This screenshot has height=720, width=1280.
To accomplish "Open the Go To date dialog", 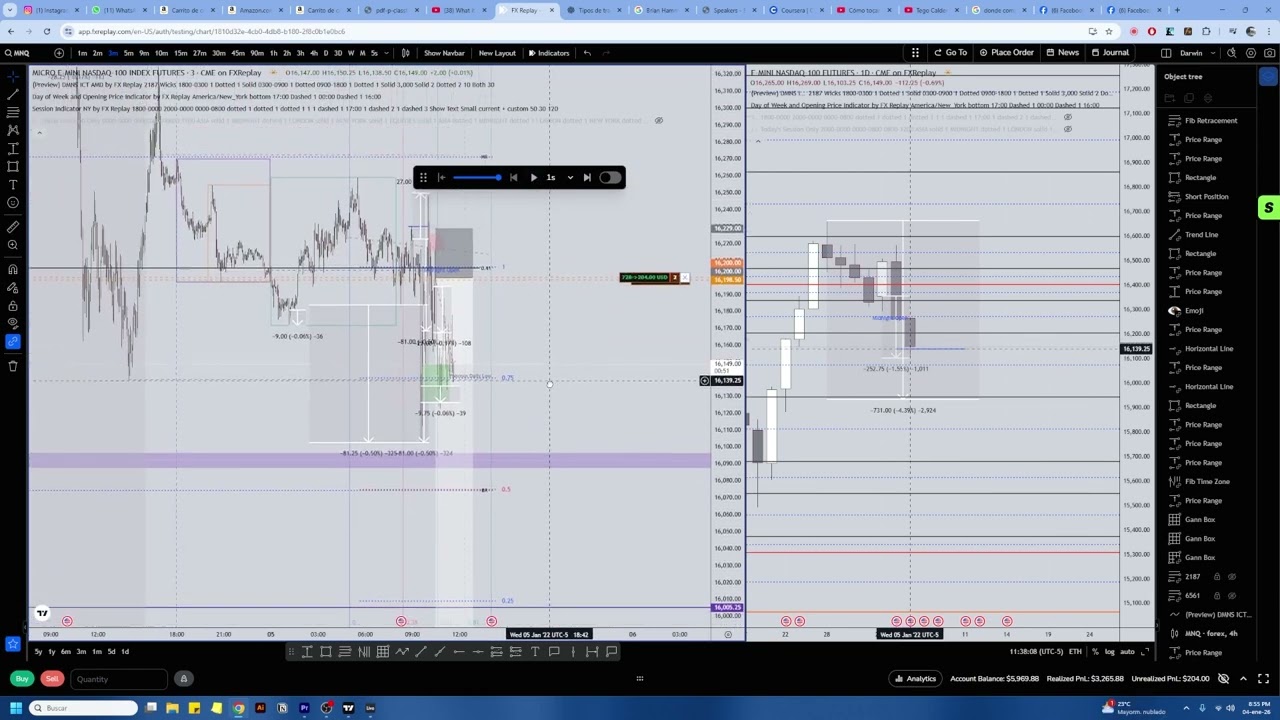I will [x=951, y=53].
